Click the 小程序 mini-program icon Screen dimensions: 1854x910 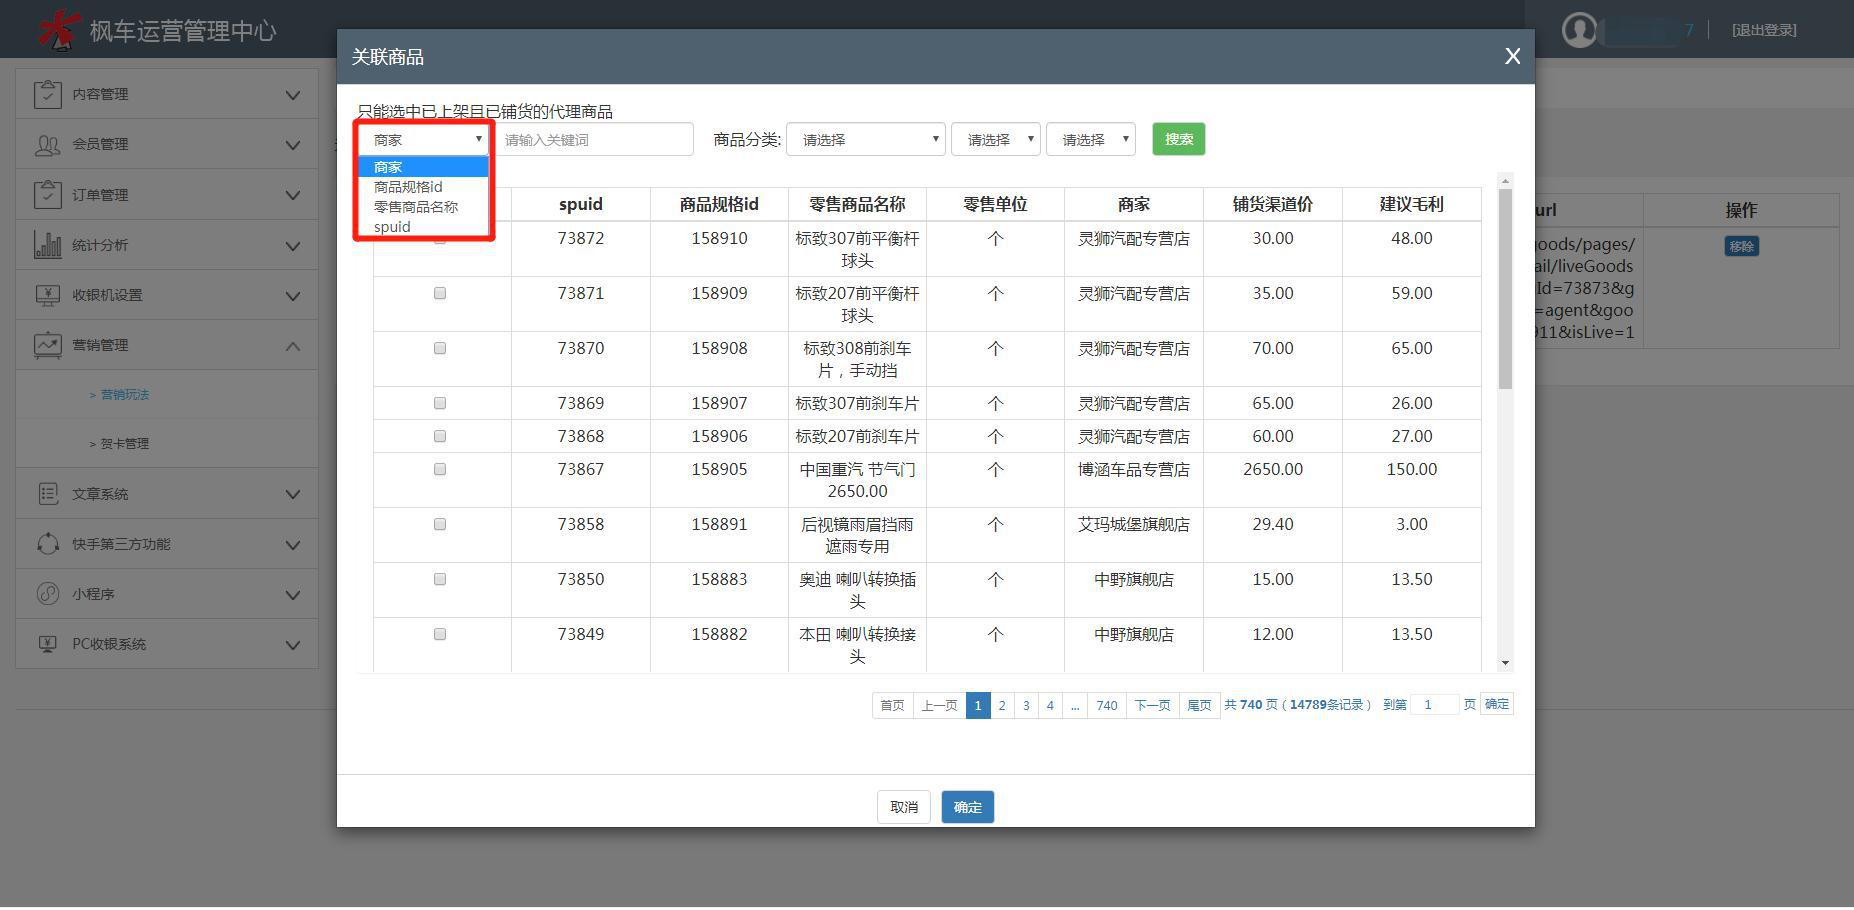pos(47,594)
